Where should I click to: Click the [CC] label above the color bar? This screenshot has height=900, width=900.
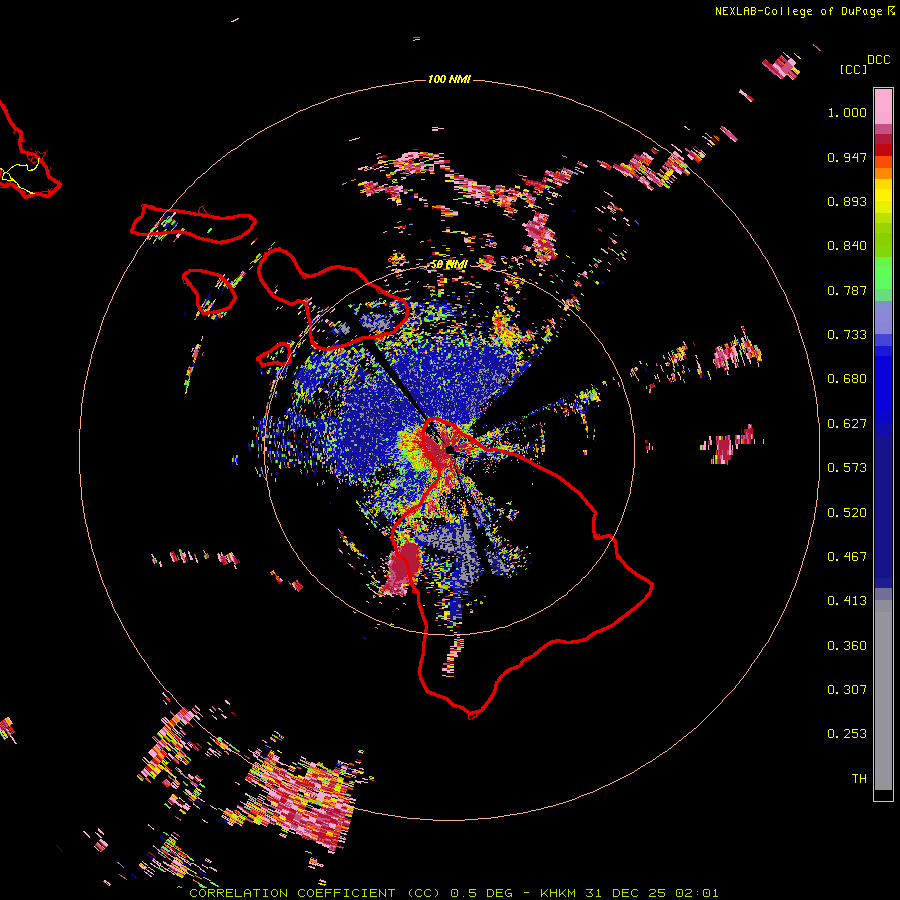[853, 69]
